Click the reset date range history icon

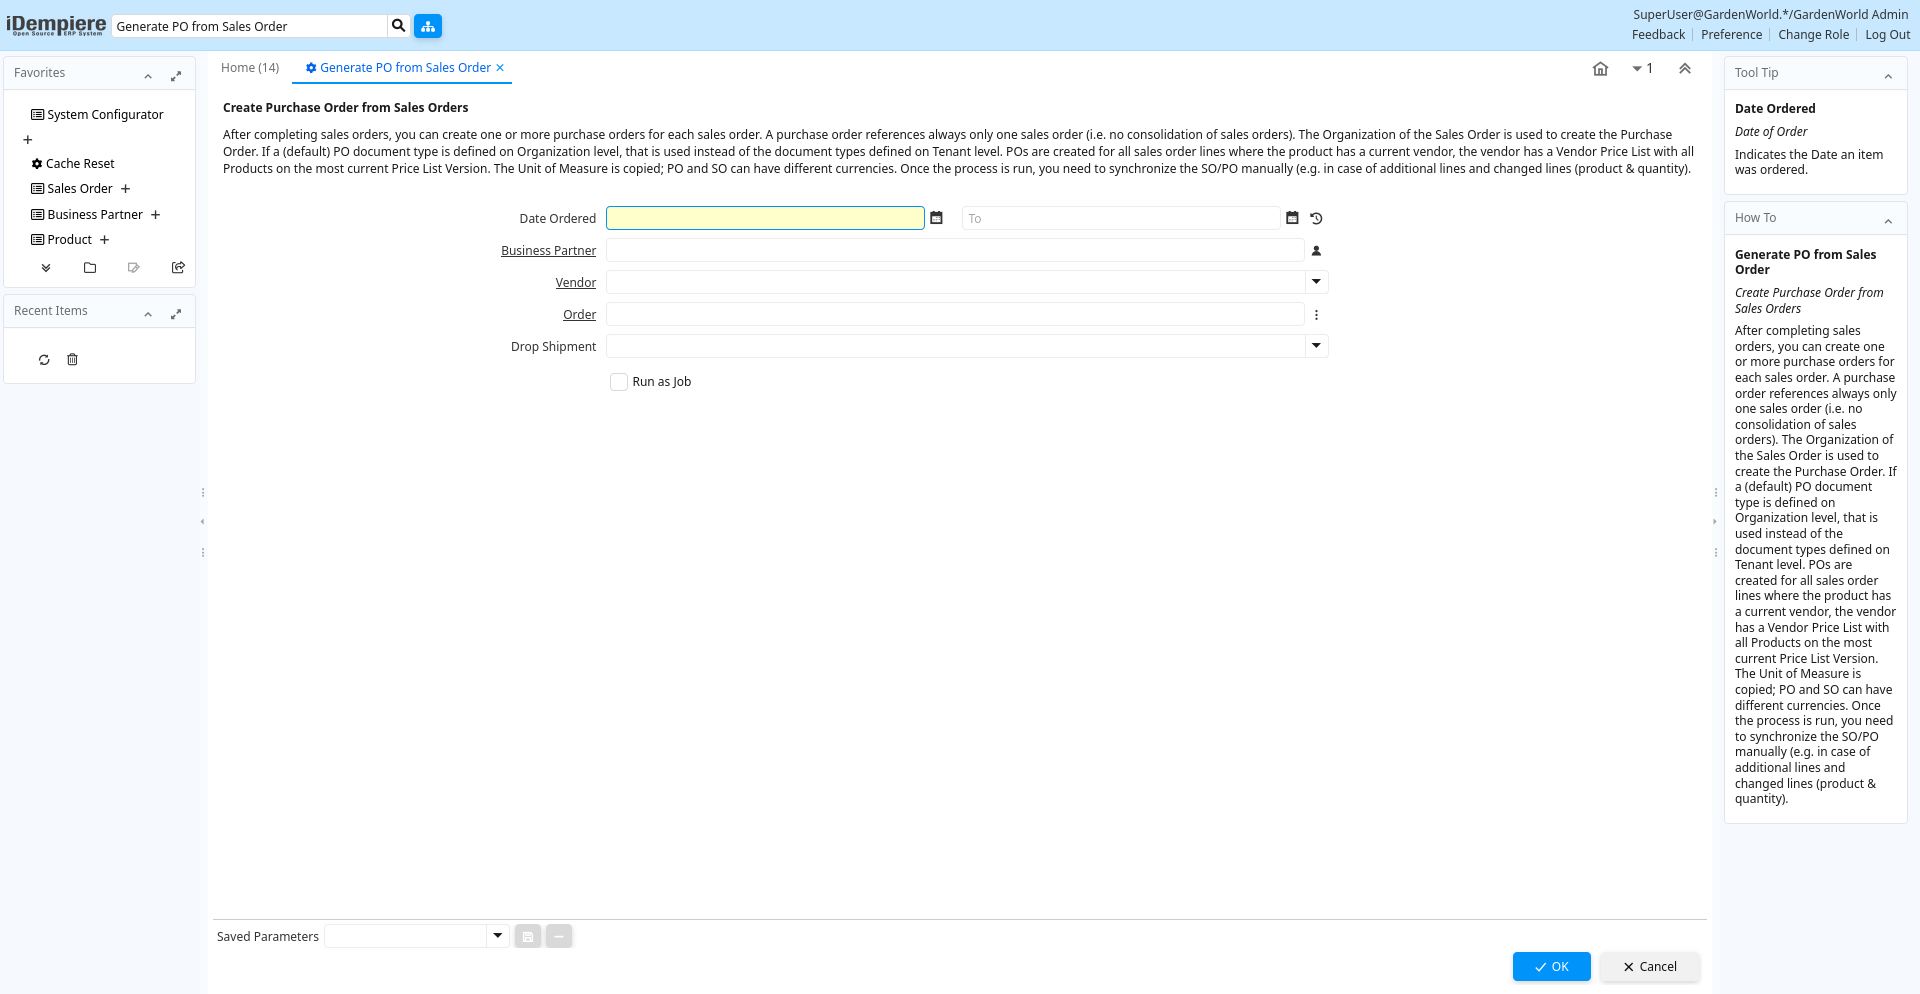[1316, 218]
